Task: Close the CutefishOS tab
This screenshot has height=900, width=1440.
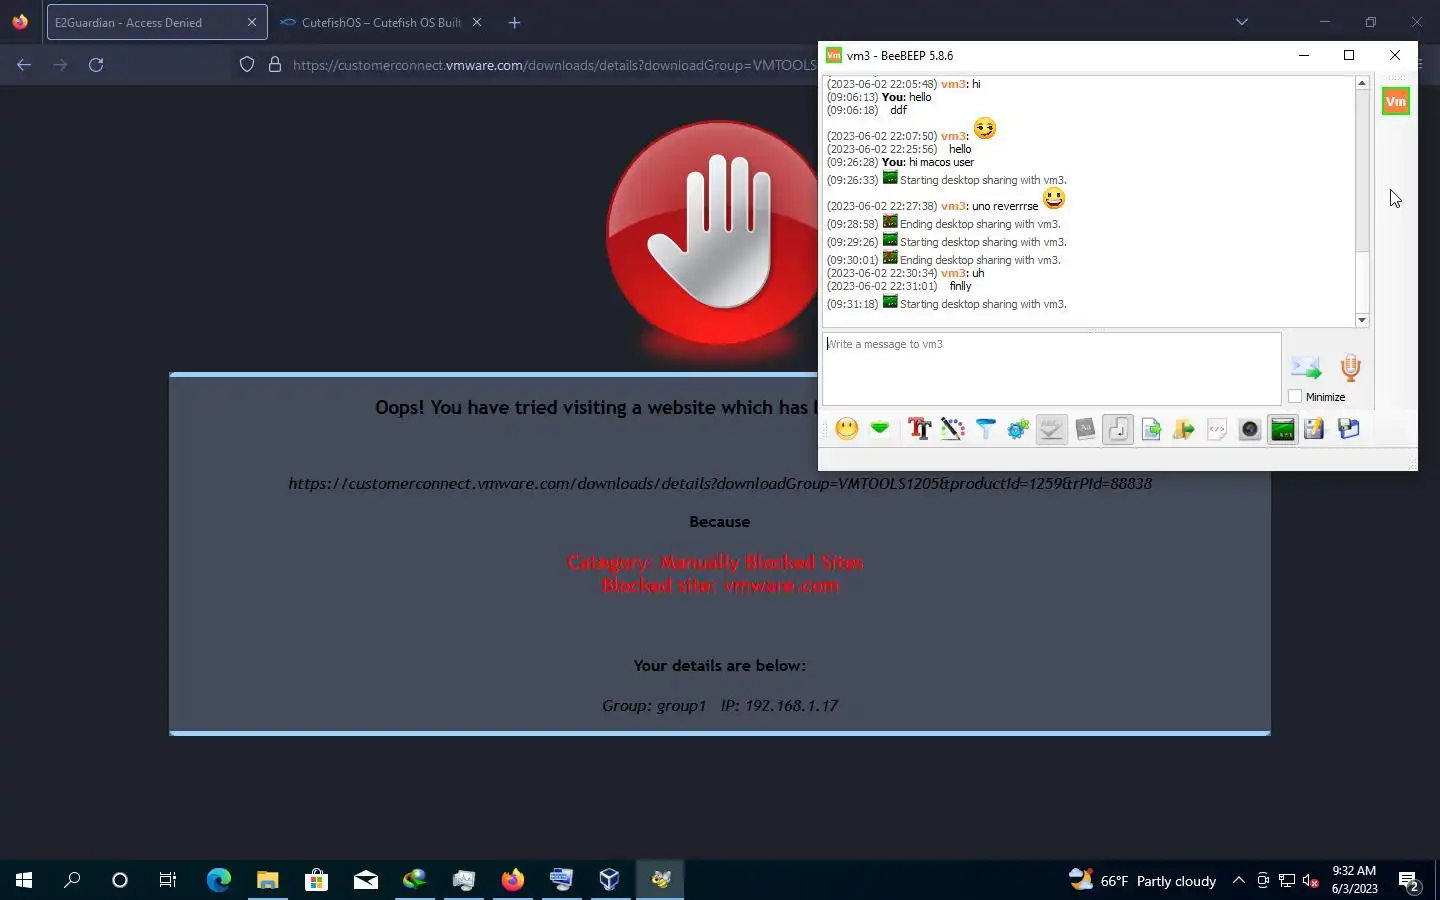Action: [x=477, y=22]
